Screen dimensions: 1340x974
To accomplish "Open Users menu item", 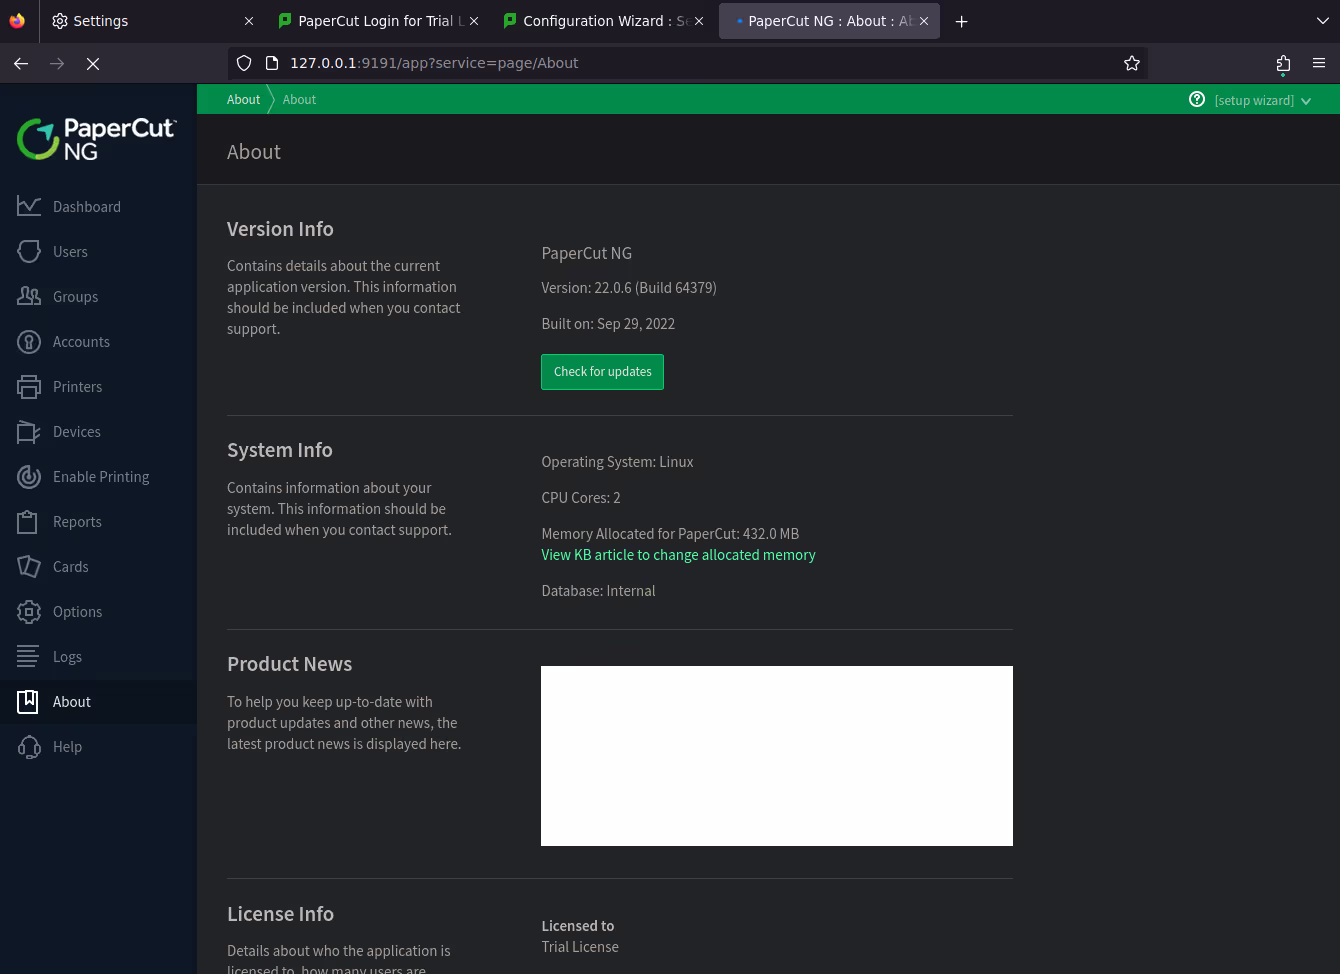I will pos(98,251).
